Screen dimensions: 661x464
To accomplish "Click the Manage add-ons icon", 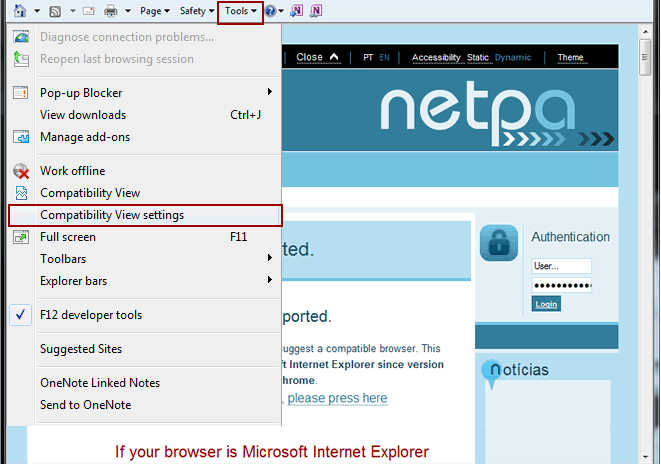I will 21,137.
